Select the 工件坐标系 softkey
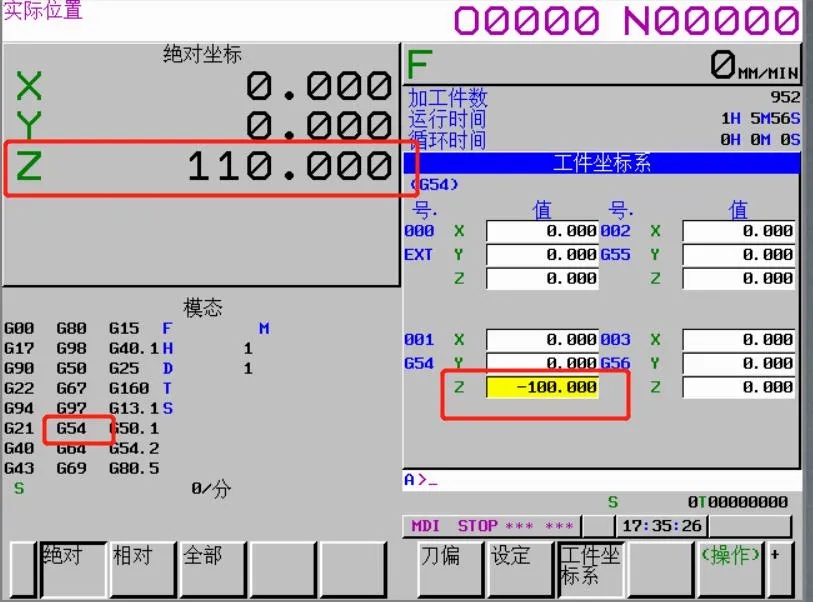The height and width of the screenshot is (602, 813). (x=590, y=569)
